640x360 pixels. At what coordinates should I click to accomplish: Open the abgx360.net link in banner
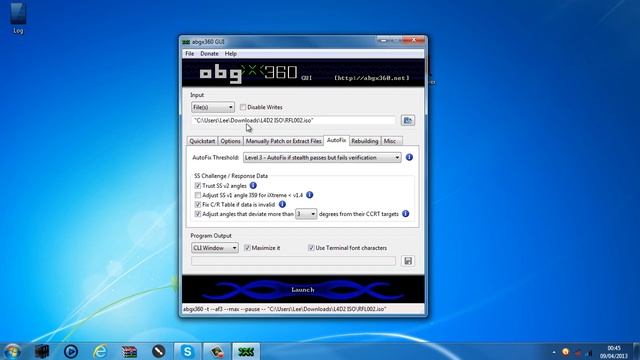pos(371,78)
